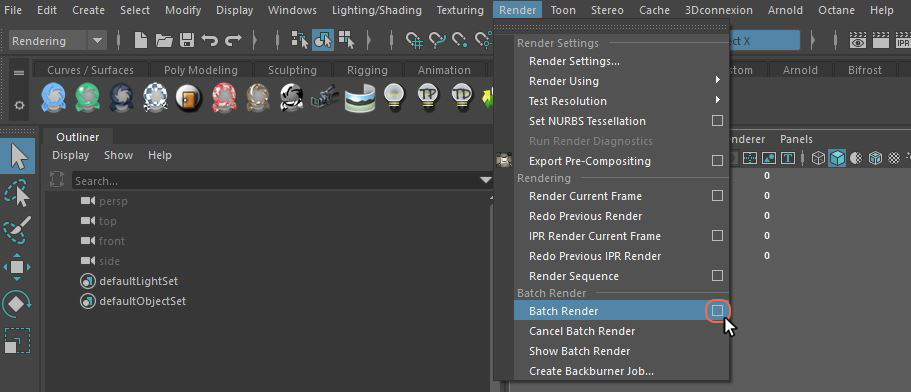Open Render Current Frame options box
Screen dimensions: 911x392
(718, 196)
